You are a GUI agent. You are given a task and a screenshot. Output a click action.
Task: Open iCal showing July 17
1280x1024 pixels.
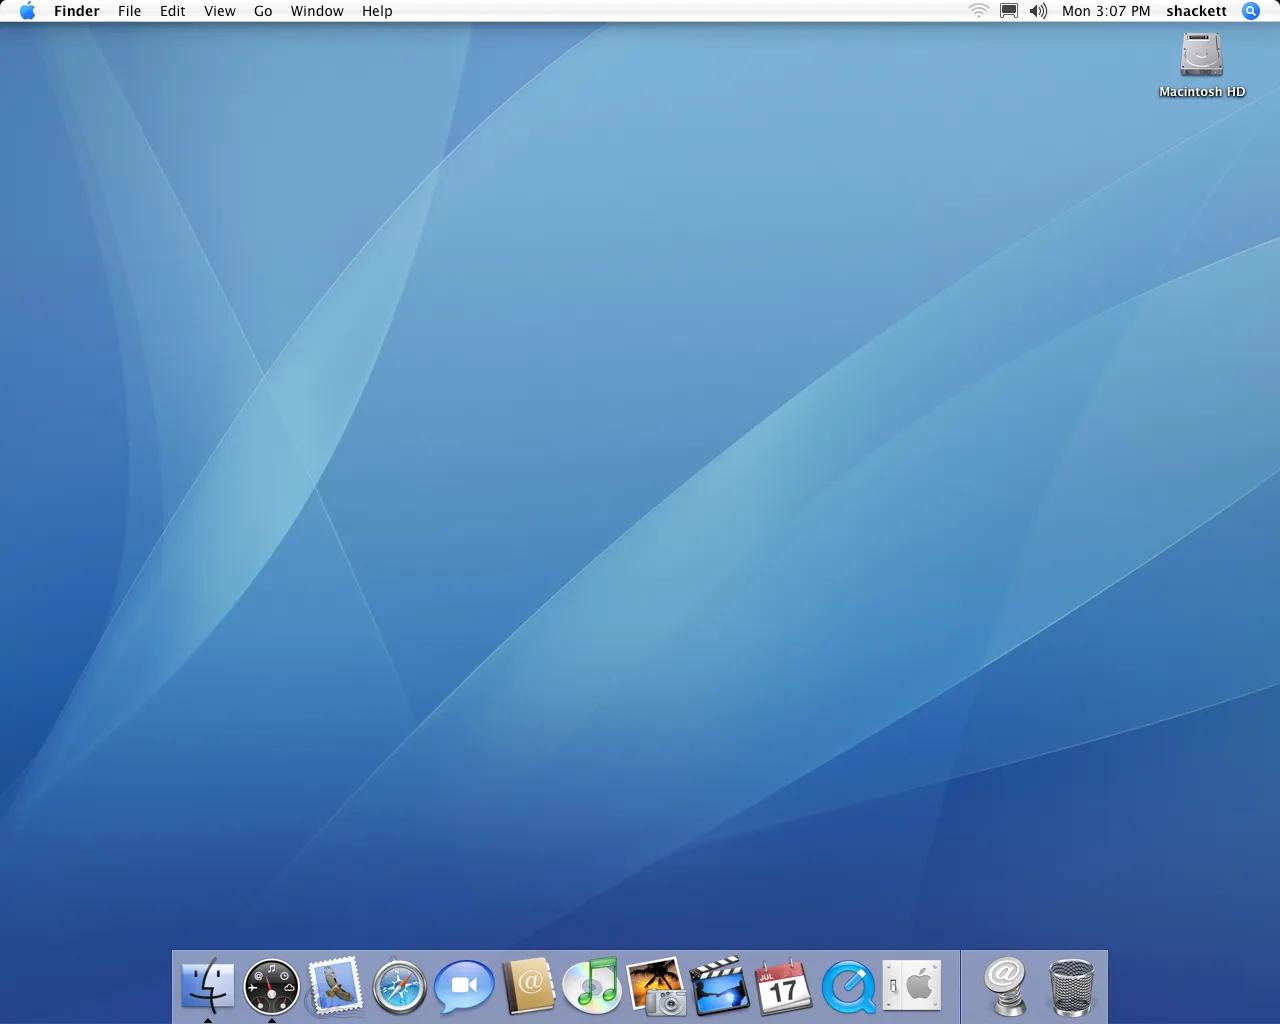[x=784, y=986]
